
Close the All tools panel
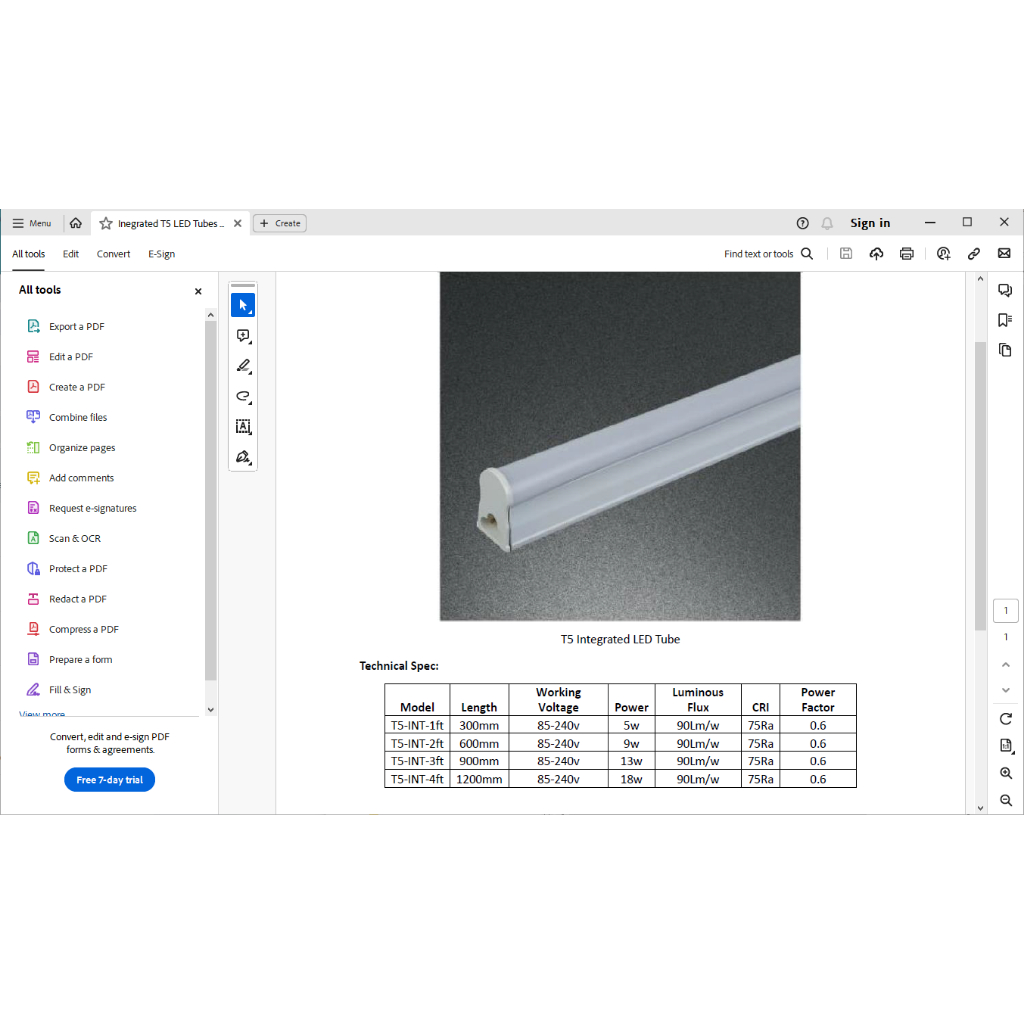198,291
